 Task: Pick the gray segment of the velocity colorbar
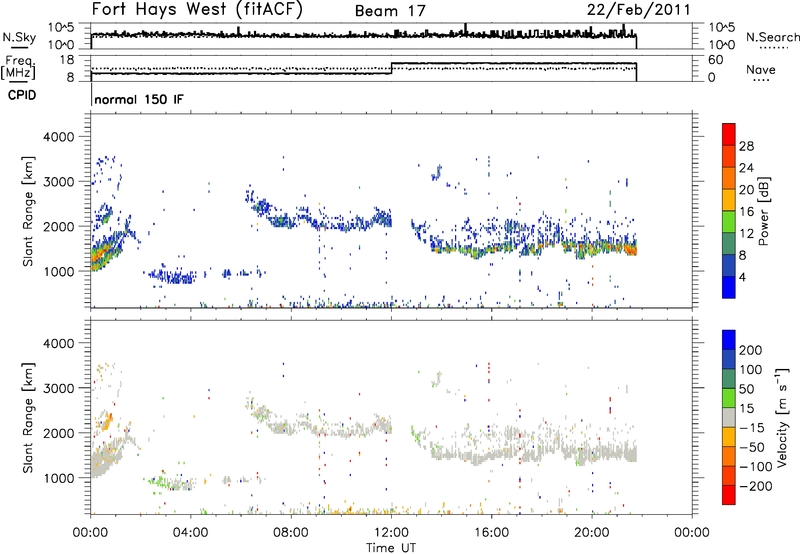[729, 417]
